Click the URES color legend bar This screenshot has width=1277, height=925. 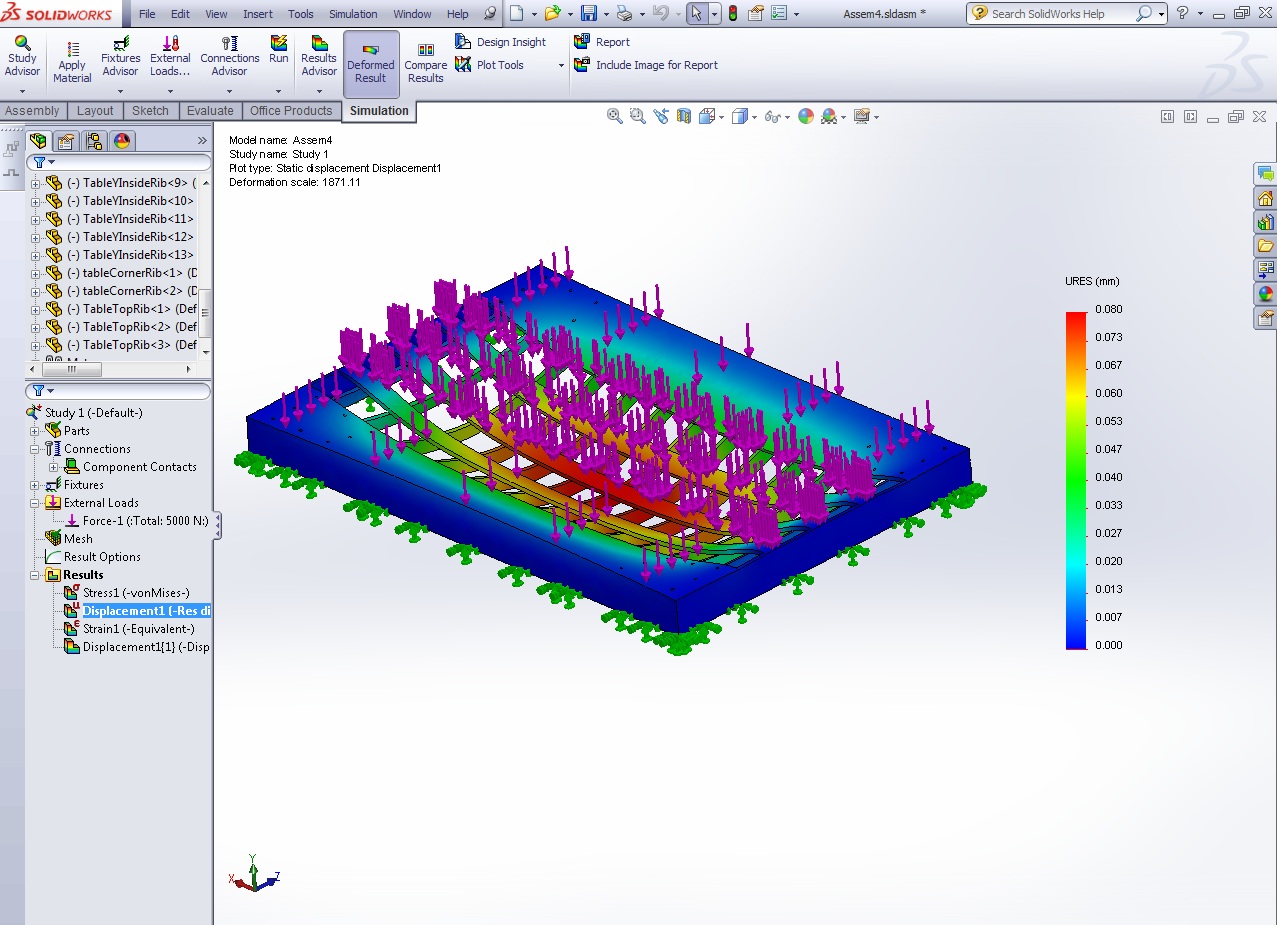pos(1076,480)
